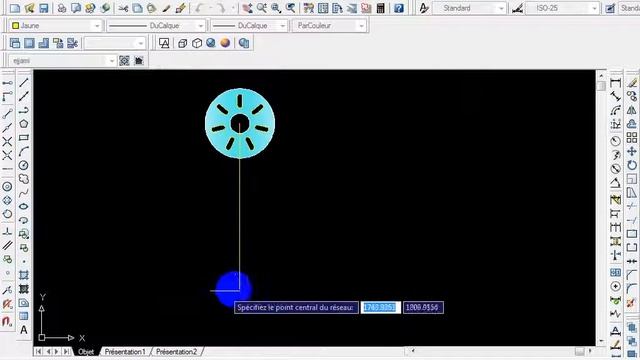640x360 pixels.
Task: Toggle the Tangent object snap
Action: click(x=7, y=214)
